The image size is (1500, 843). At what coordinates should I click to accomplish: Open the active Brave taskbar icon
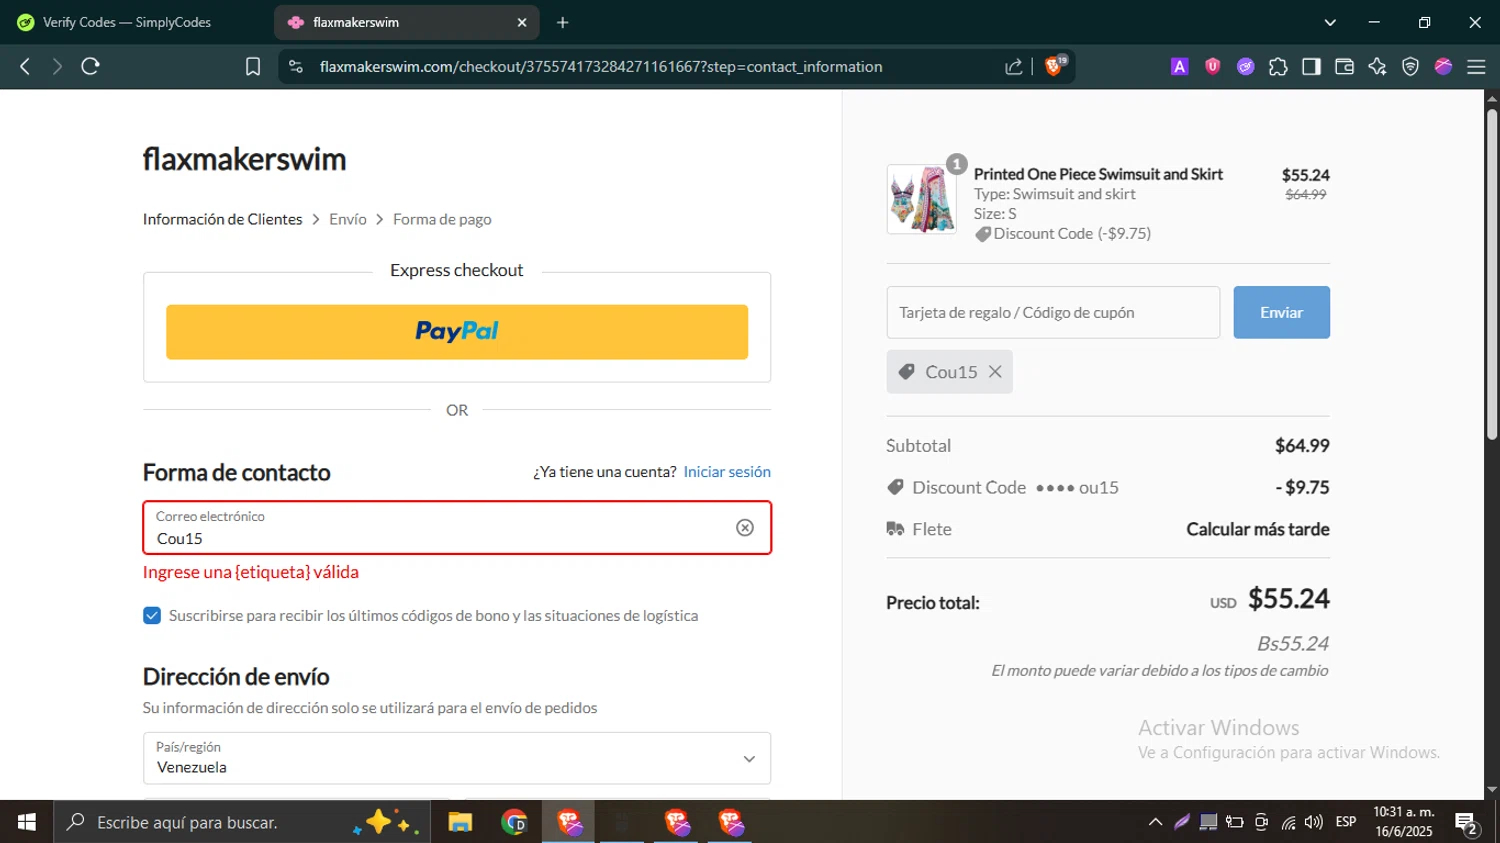point(569,822)
